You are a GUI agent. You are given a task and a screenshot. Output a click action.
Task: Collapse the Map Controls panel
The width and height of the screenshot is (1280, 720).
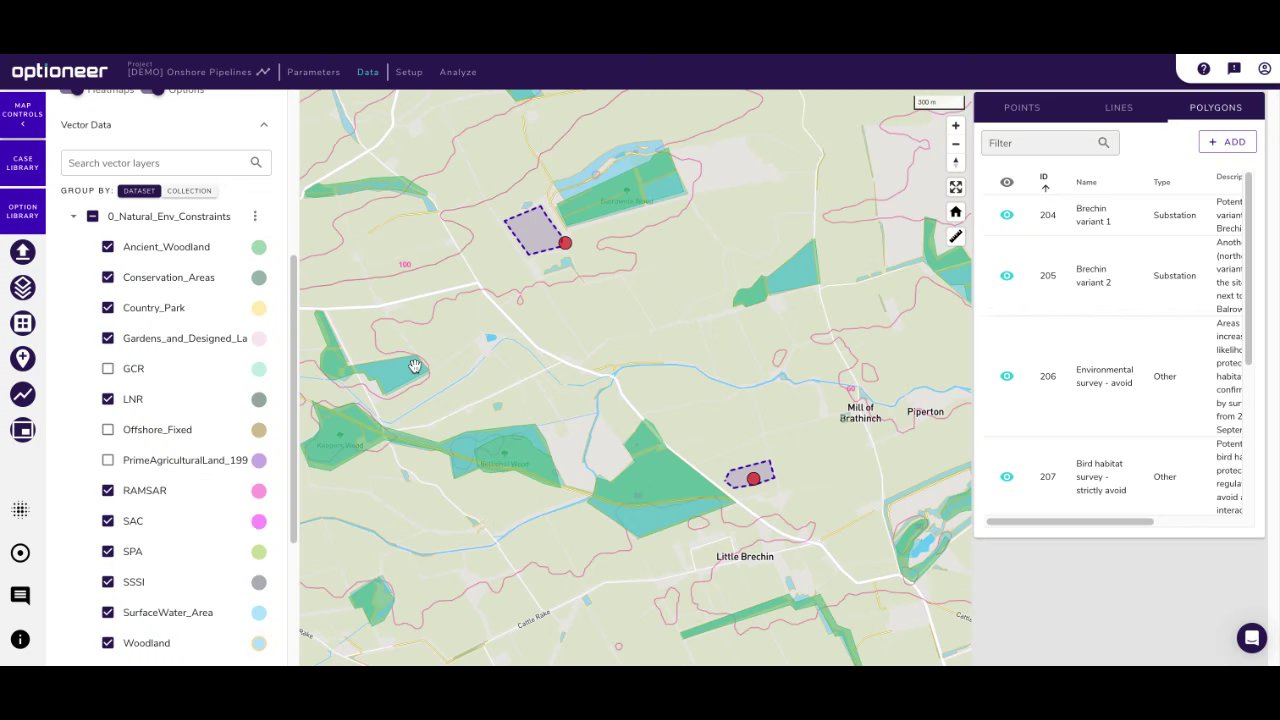point(23,114)
